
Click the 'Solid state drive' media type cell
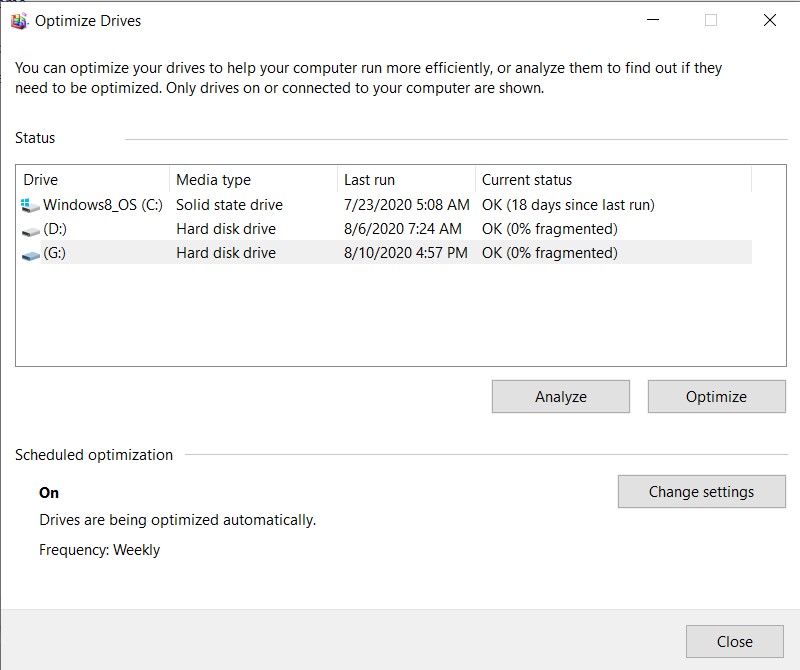tap(229, 205)
